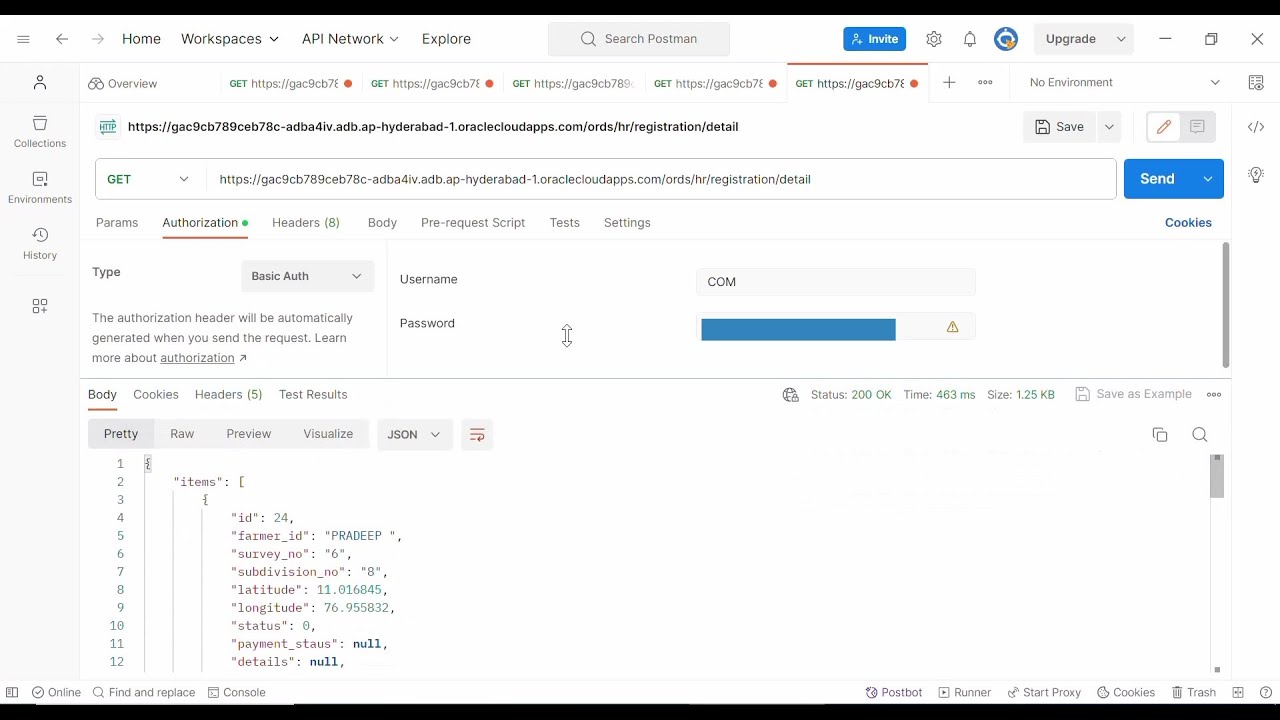Click the Invite button
Viewport: 1280px width, 720px height.
[x=875, y=39]
